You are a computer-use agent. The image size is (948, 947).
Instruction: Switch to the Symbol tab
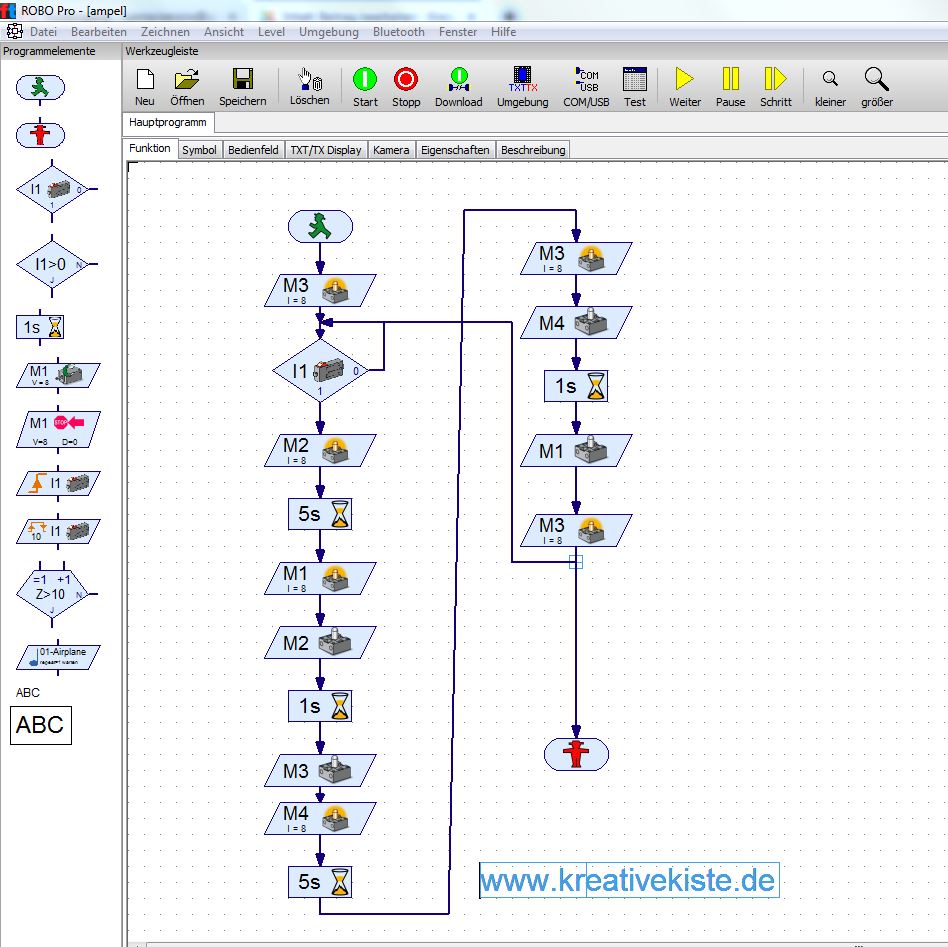click(x=200, y=150)
